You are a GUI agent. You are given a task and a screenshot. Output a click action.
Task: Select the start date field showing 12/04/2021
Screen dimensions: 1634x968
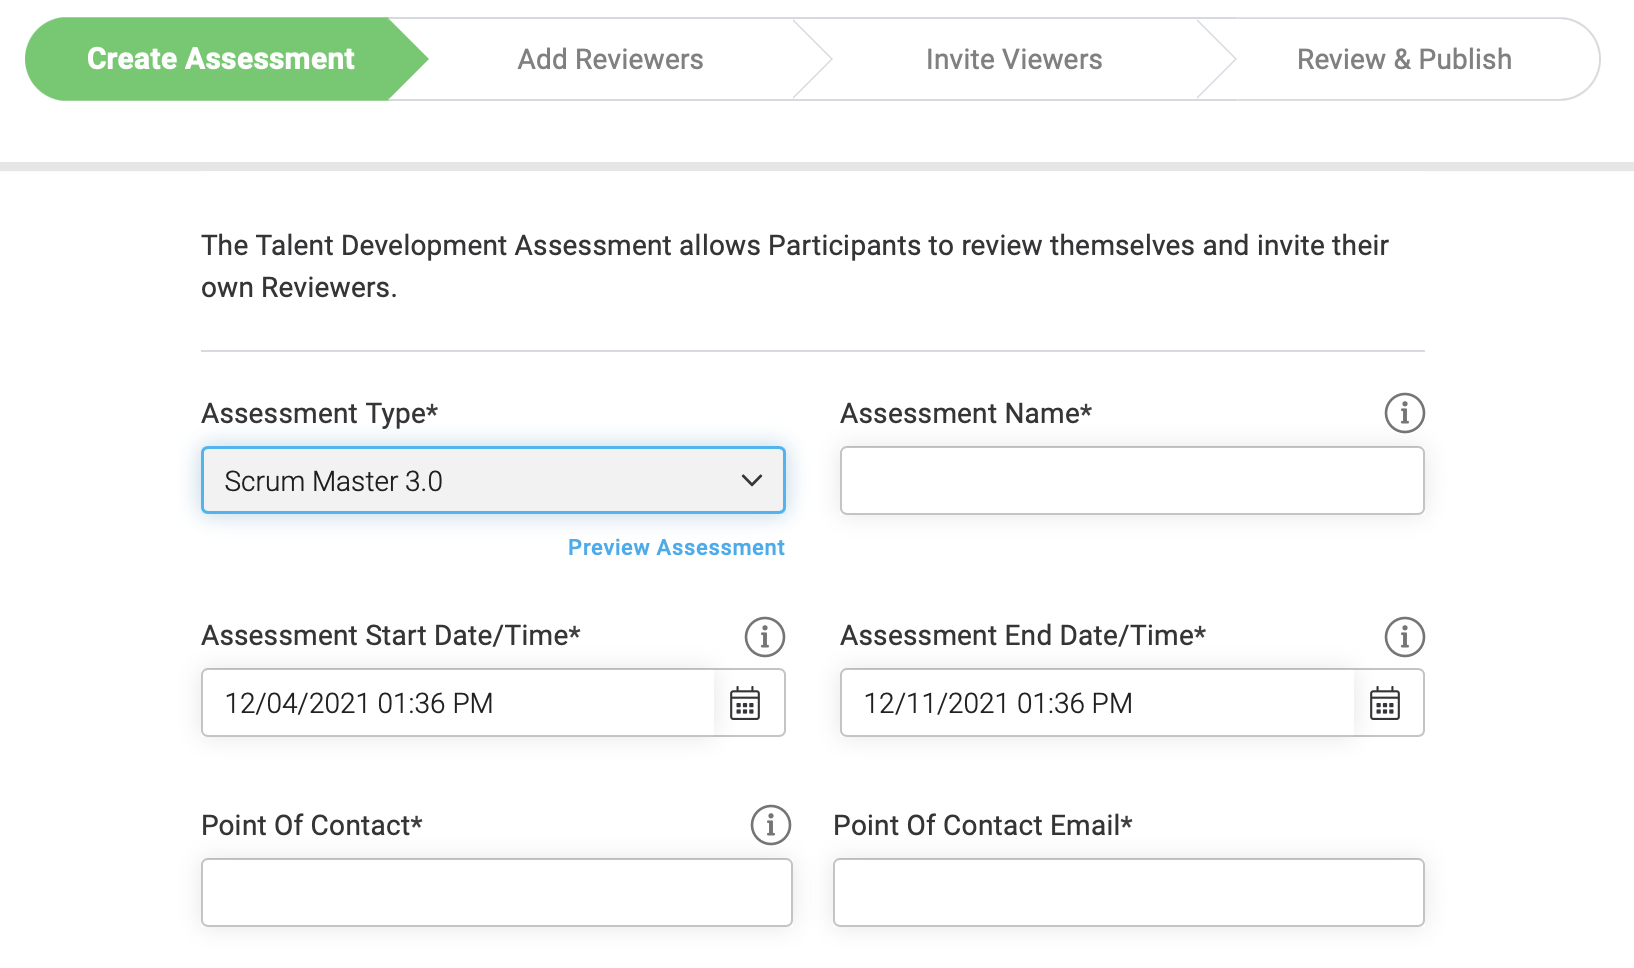(458, 703)
